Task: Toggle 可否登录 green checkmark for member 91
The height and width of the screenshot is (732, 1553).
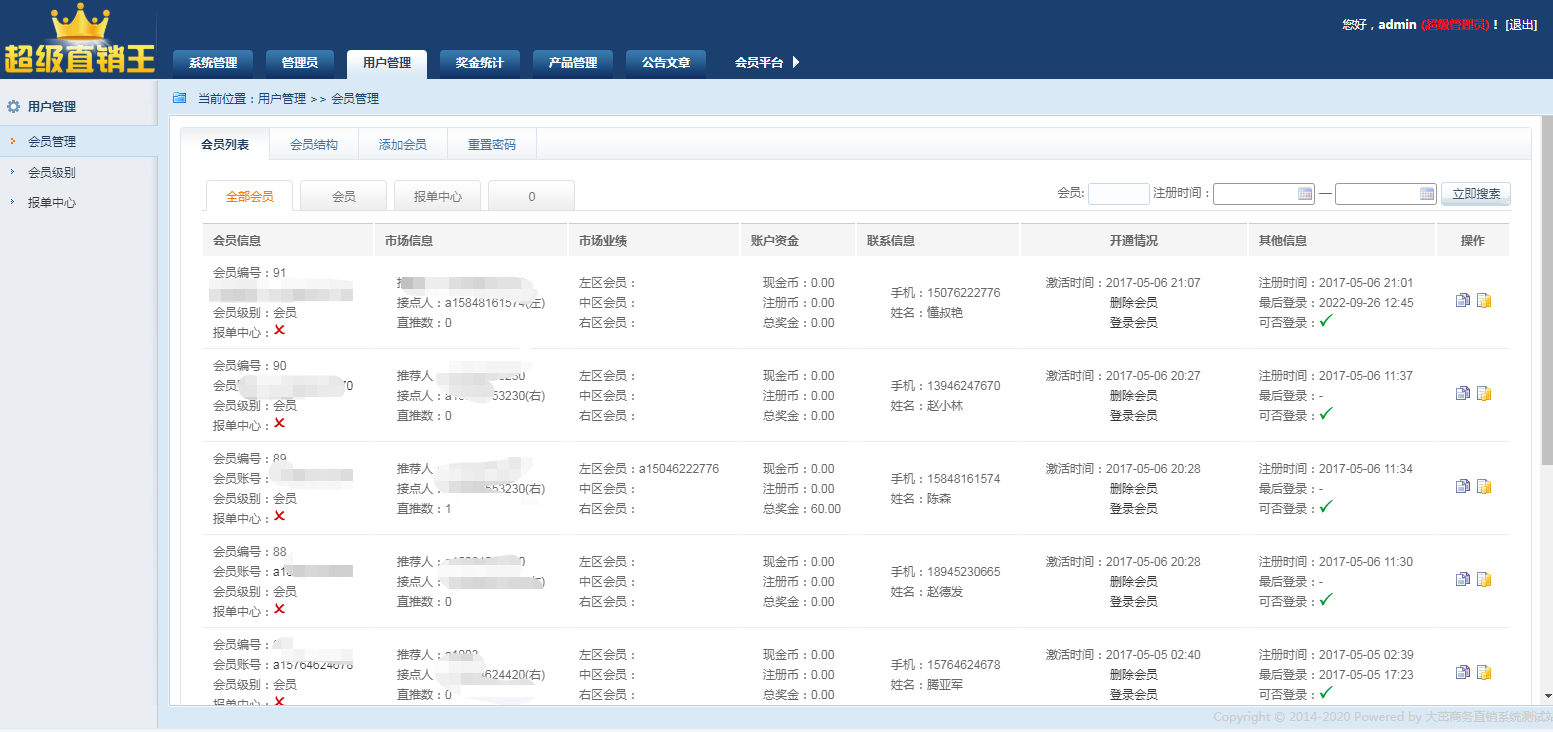Action: click(x=1326, y=322)
